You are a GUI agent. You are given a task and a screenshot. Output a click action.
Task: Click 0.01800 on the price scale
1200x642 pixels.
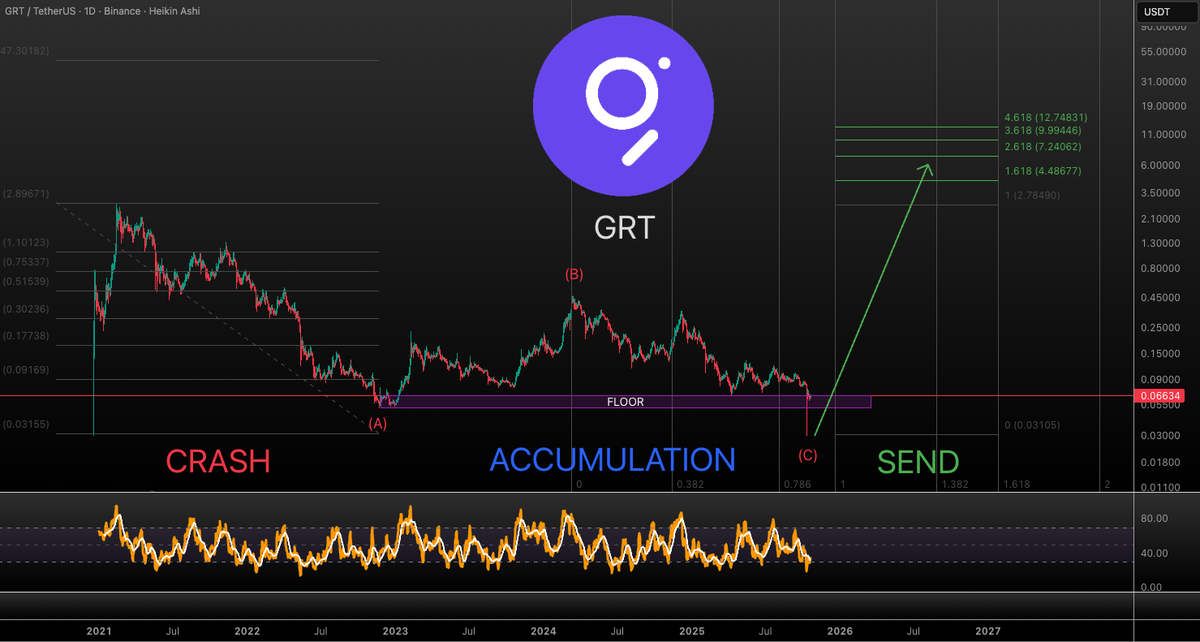[x=1163, y=462]
